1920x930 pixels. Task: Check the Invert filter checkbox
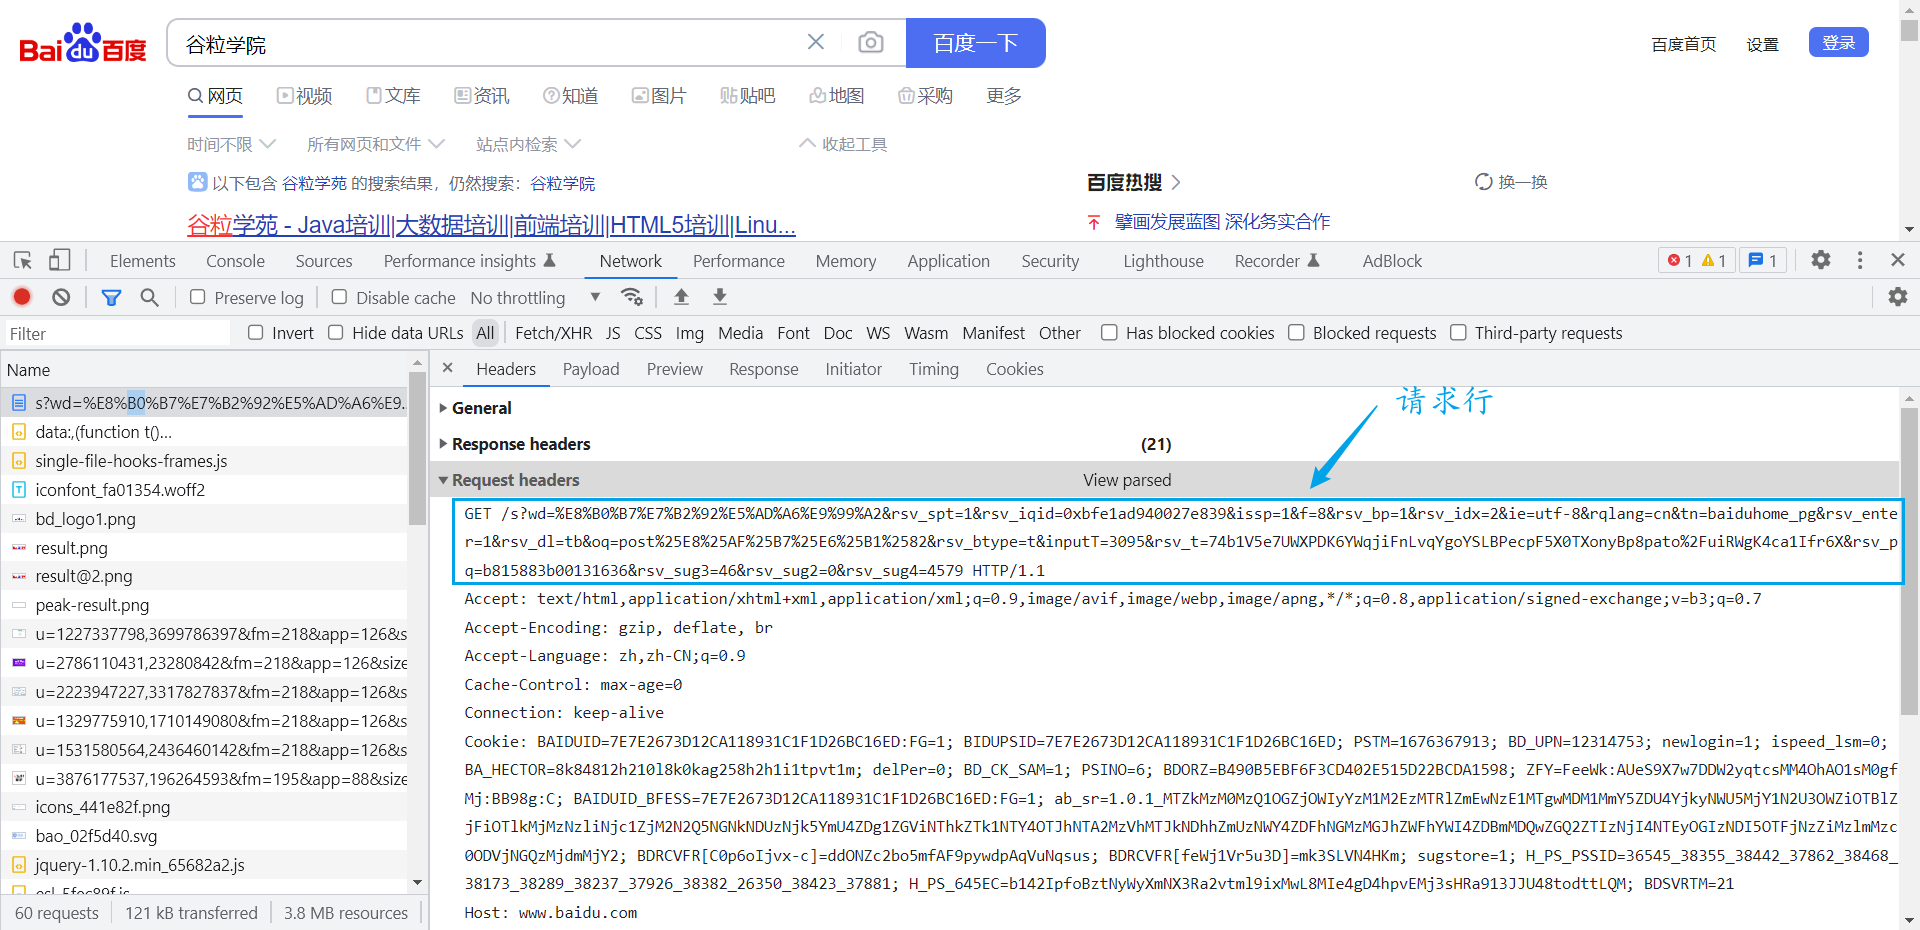point(256,333)
